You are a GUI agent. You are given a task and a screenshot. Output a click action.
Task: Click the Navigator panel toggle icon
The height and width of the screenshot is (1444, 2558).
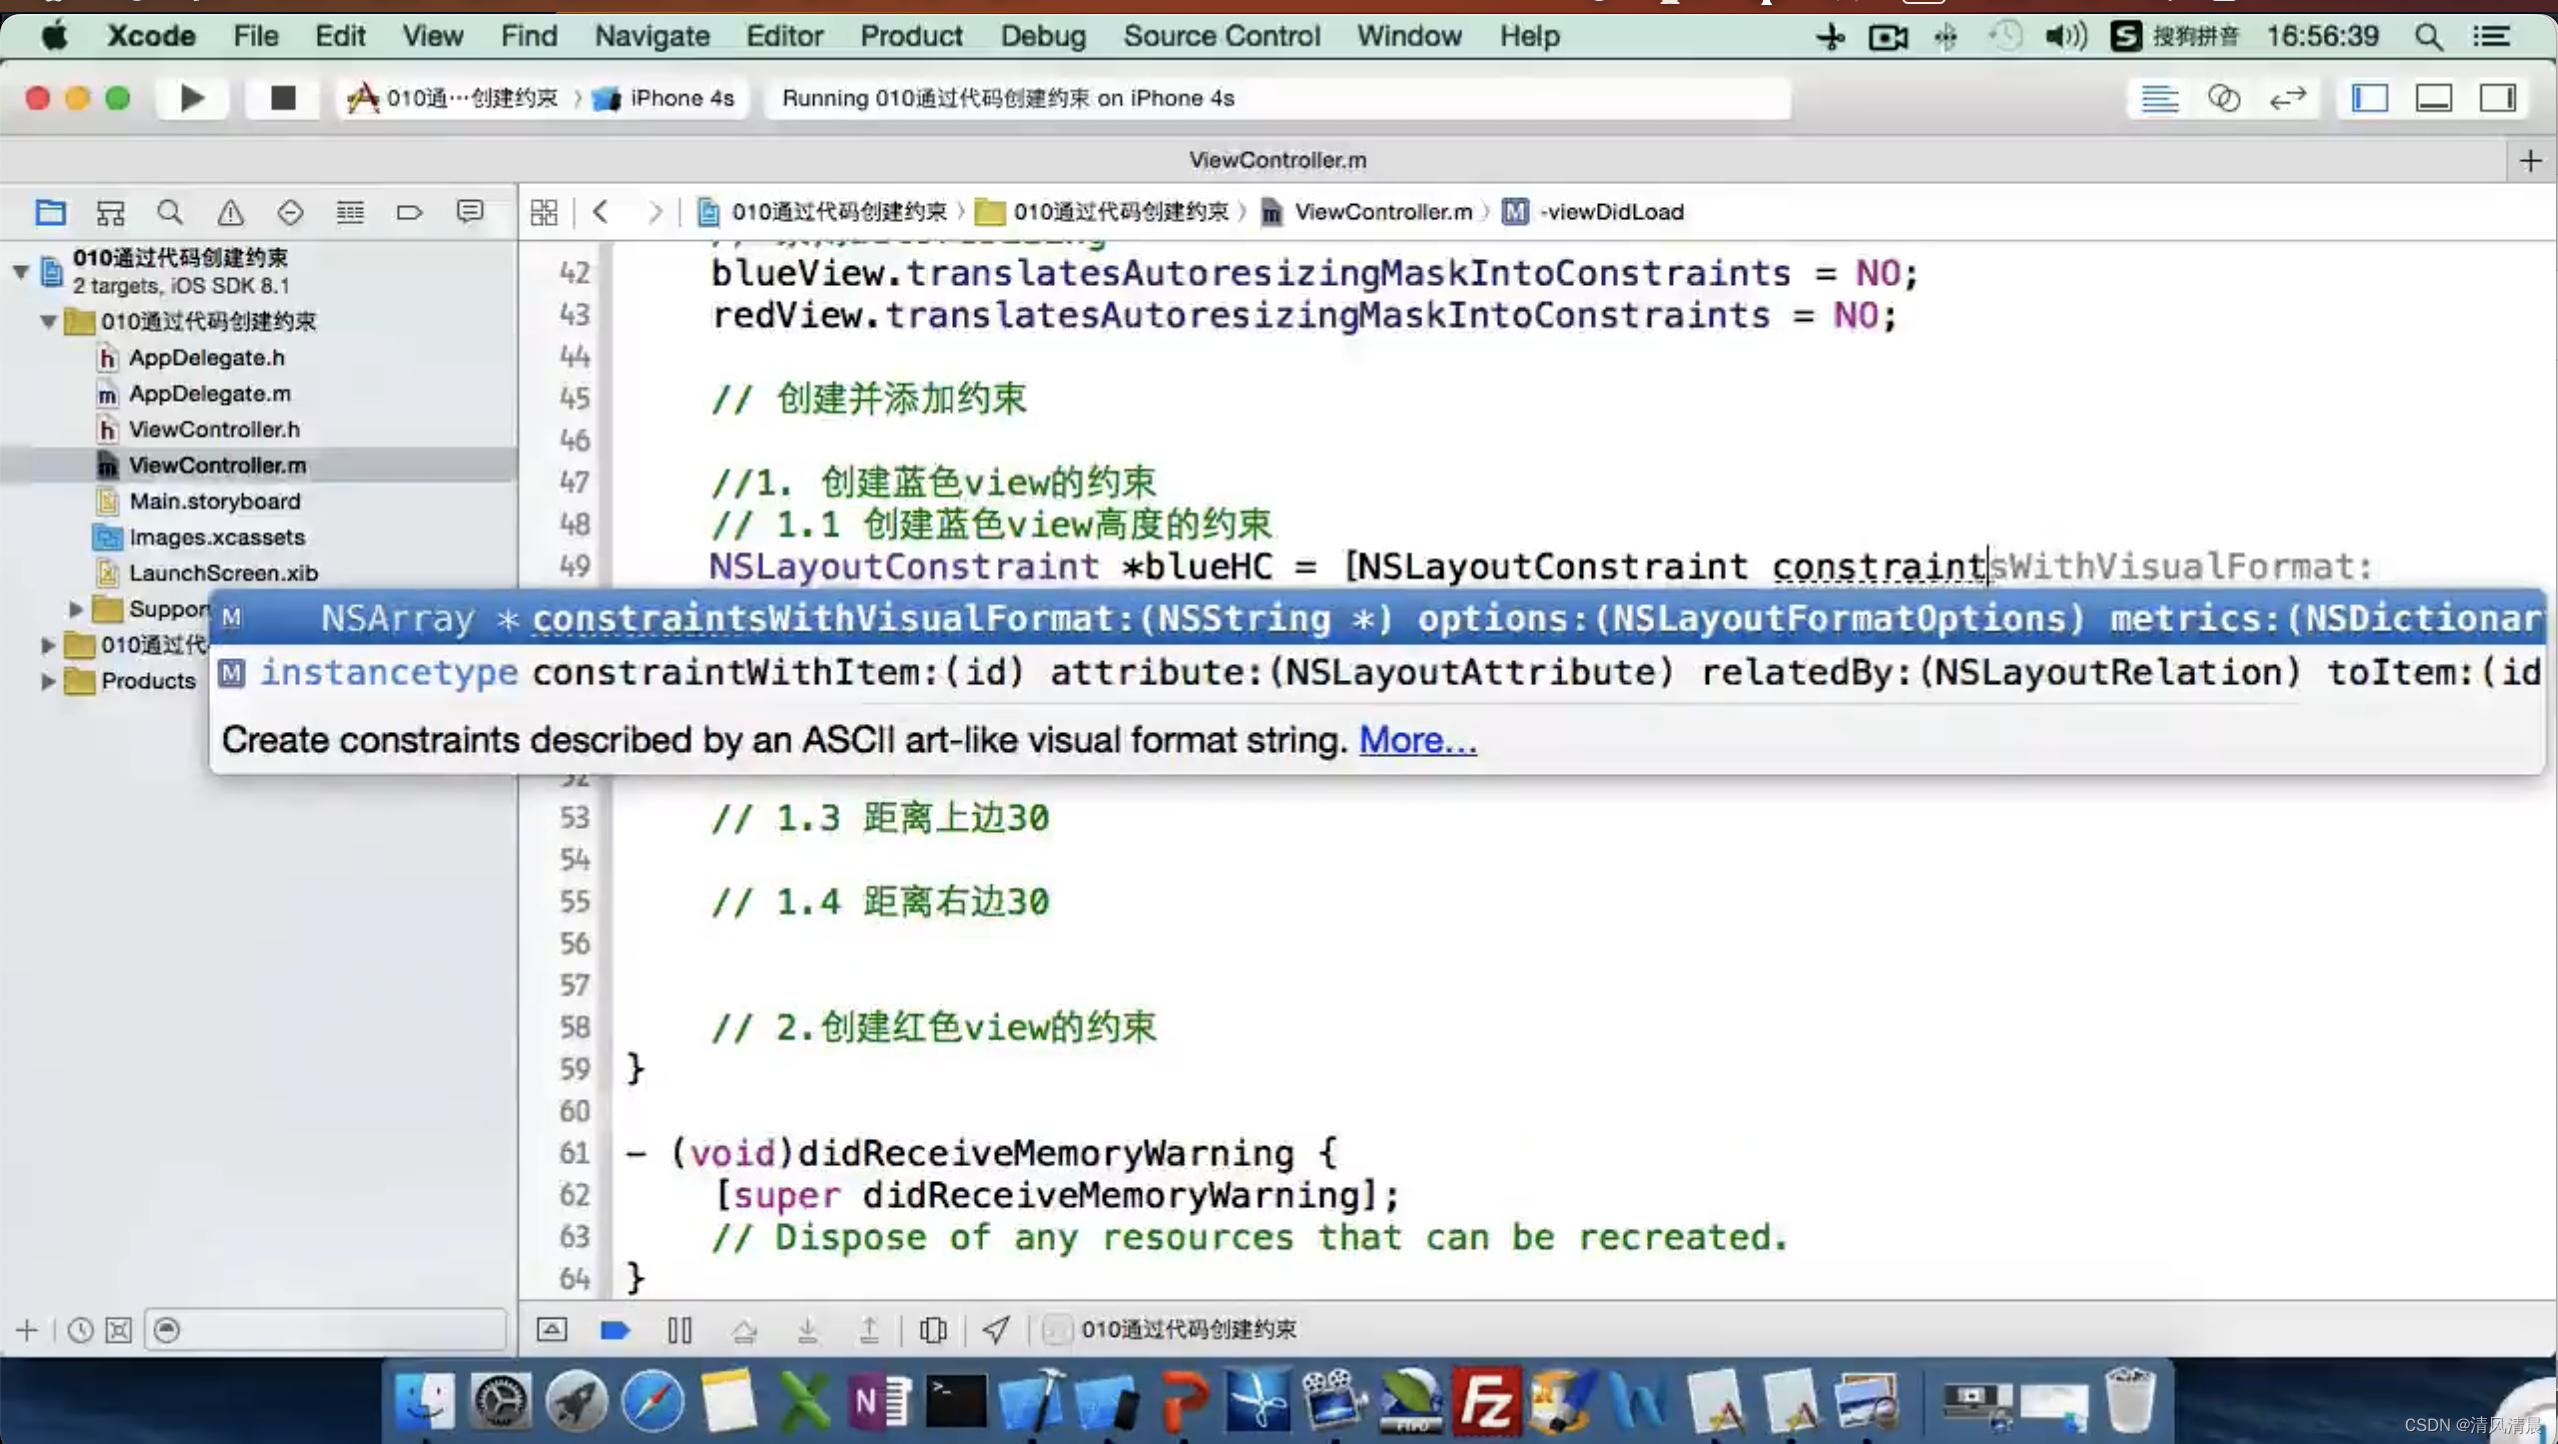point(2370,97)
